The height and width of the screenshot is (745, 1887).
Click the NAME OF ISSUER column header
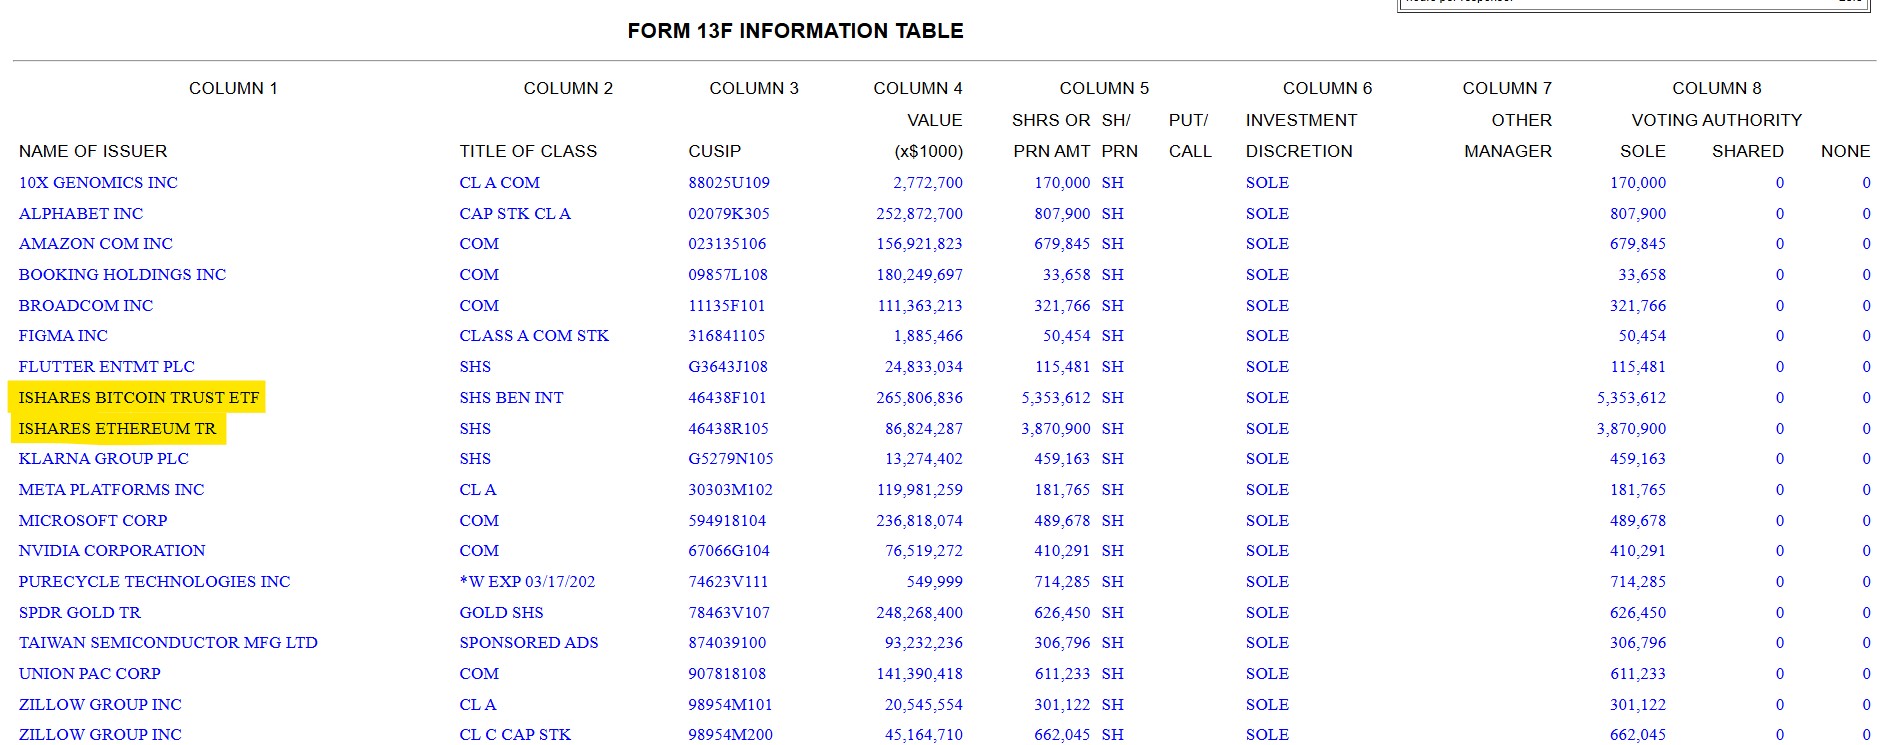pyautogui.click(x=93, y=151)
